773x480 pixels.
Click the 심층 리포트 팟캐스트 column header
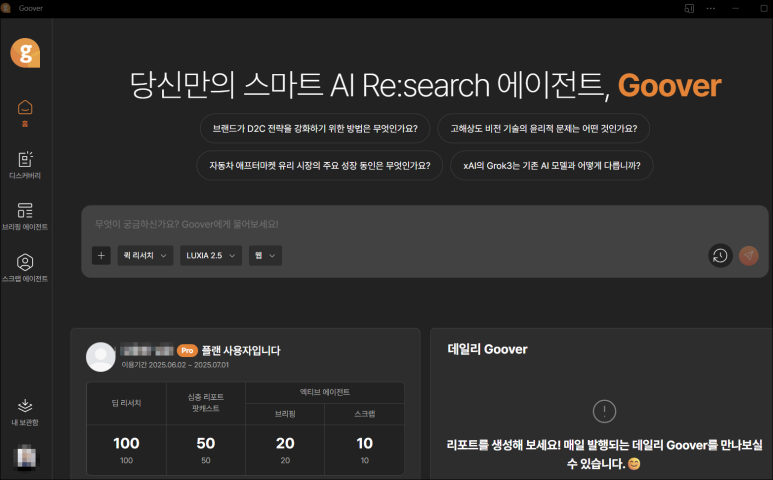click(x=206, y=403)
